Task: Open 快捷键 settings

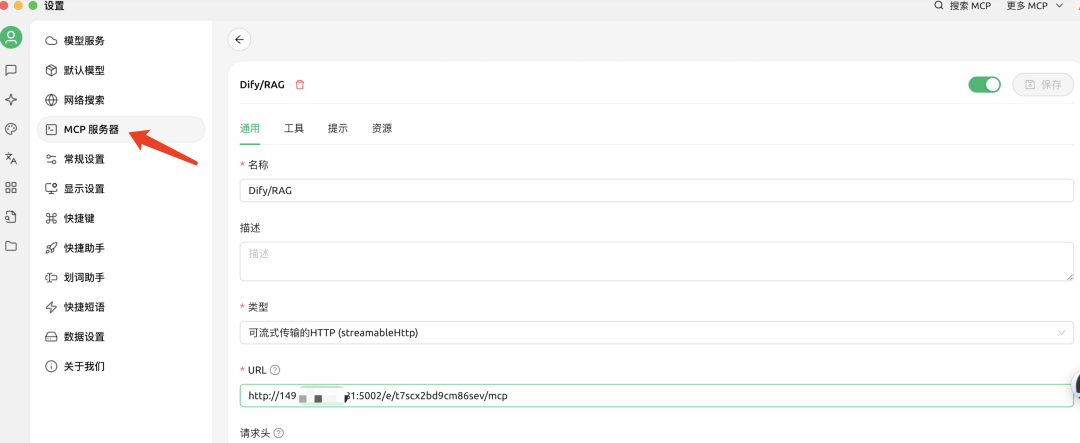Action: pos(121,218)
